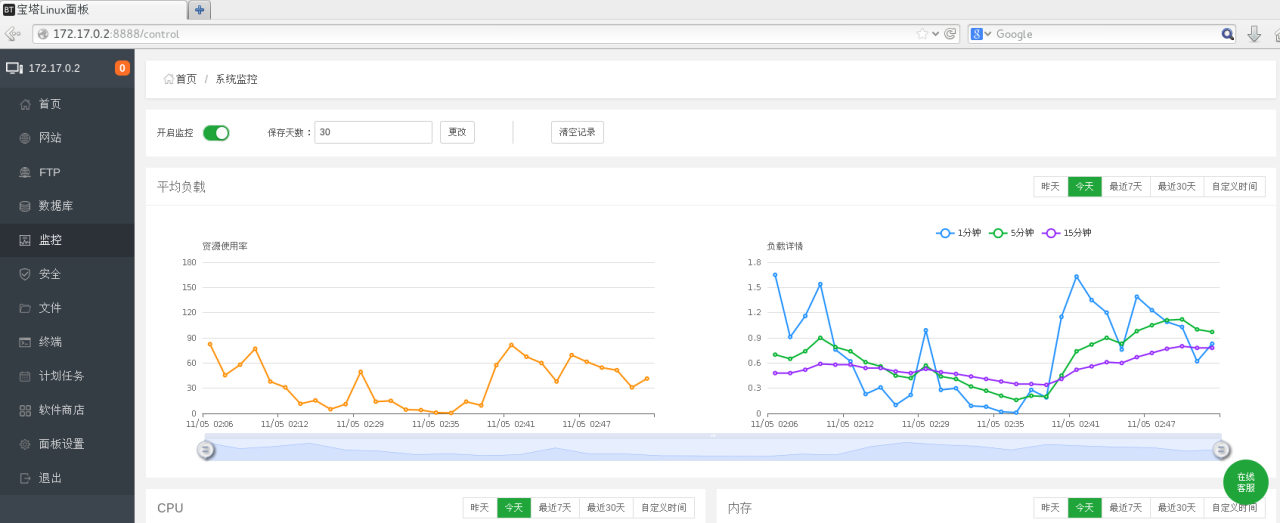Click the globe icon beside 网站
Viewport: 1280px width, 523px height.
[24, 138]
